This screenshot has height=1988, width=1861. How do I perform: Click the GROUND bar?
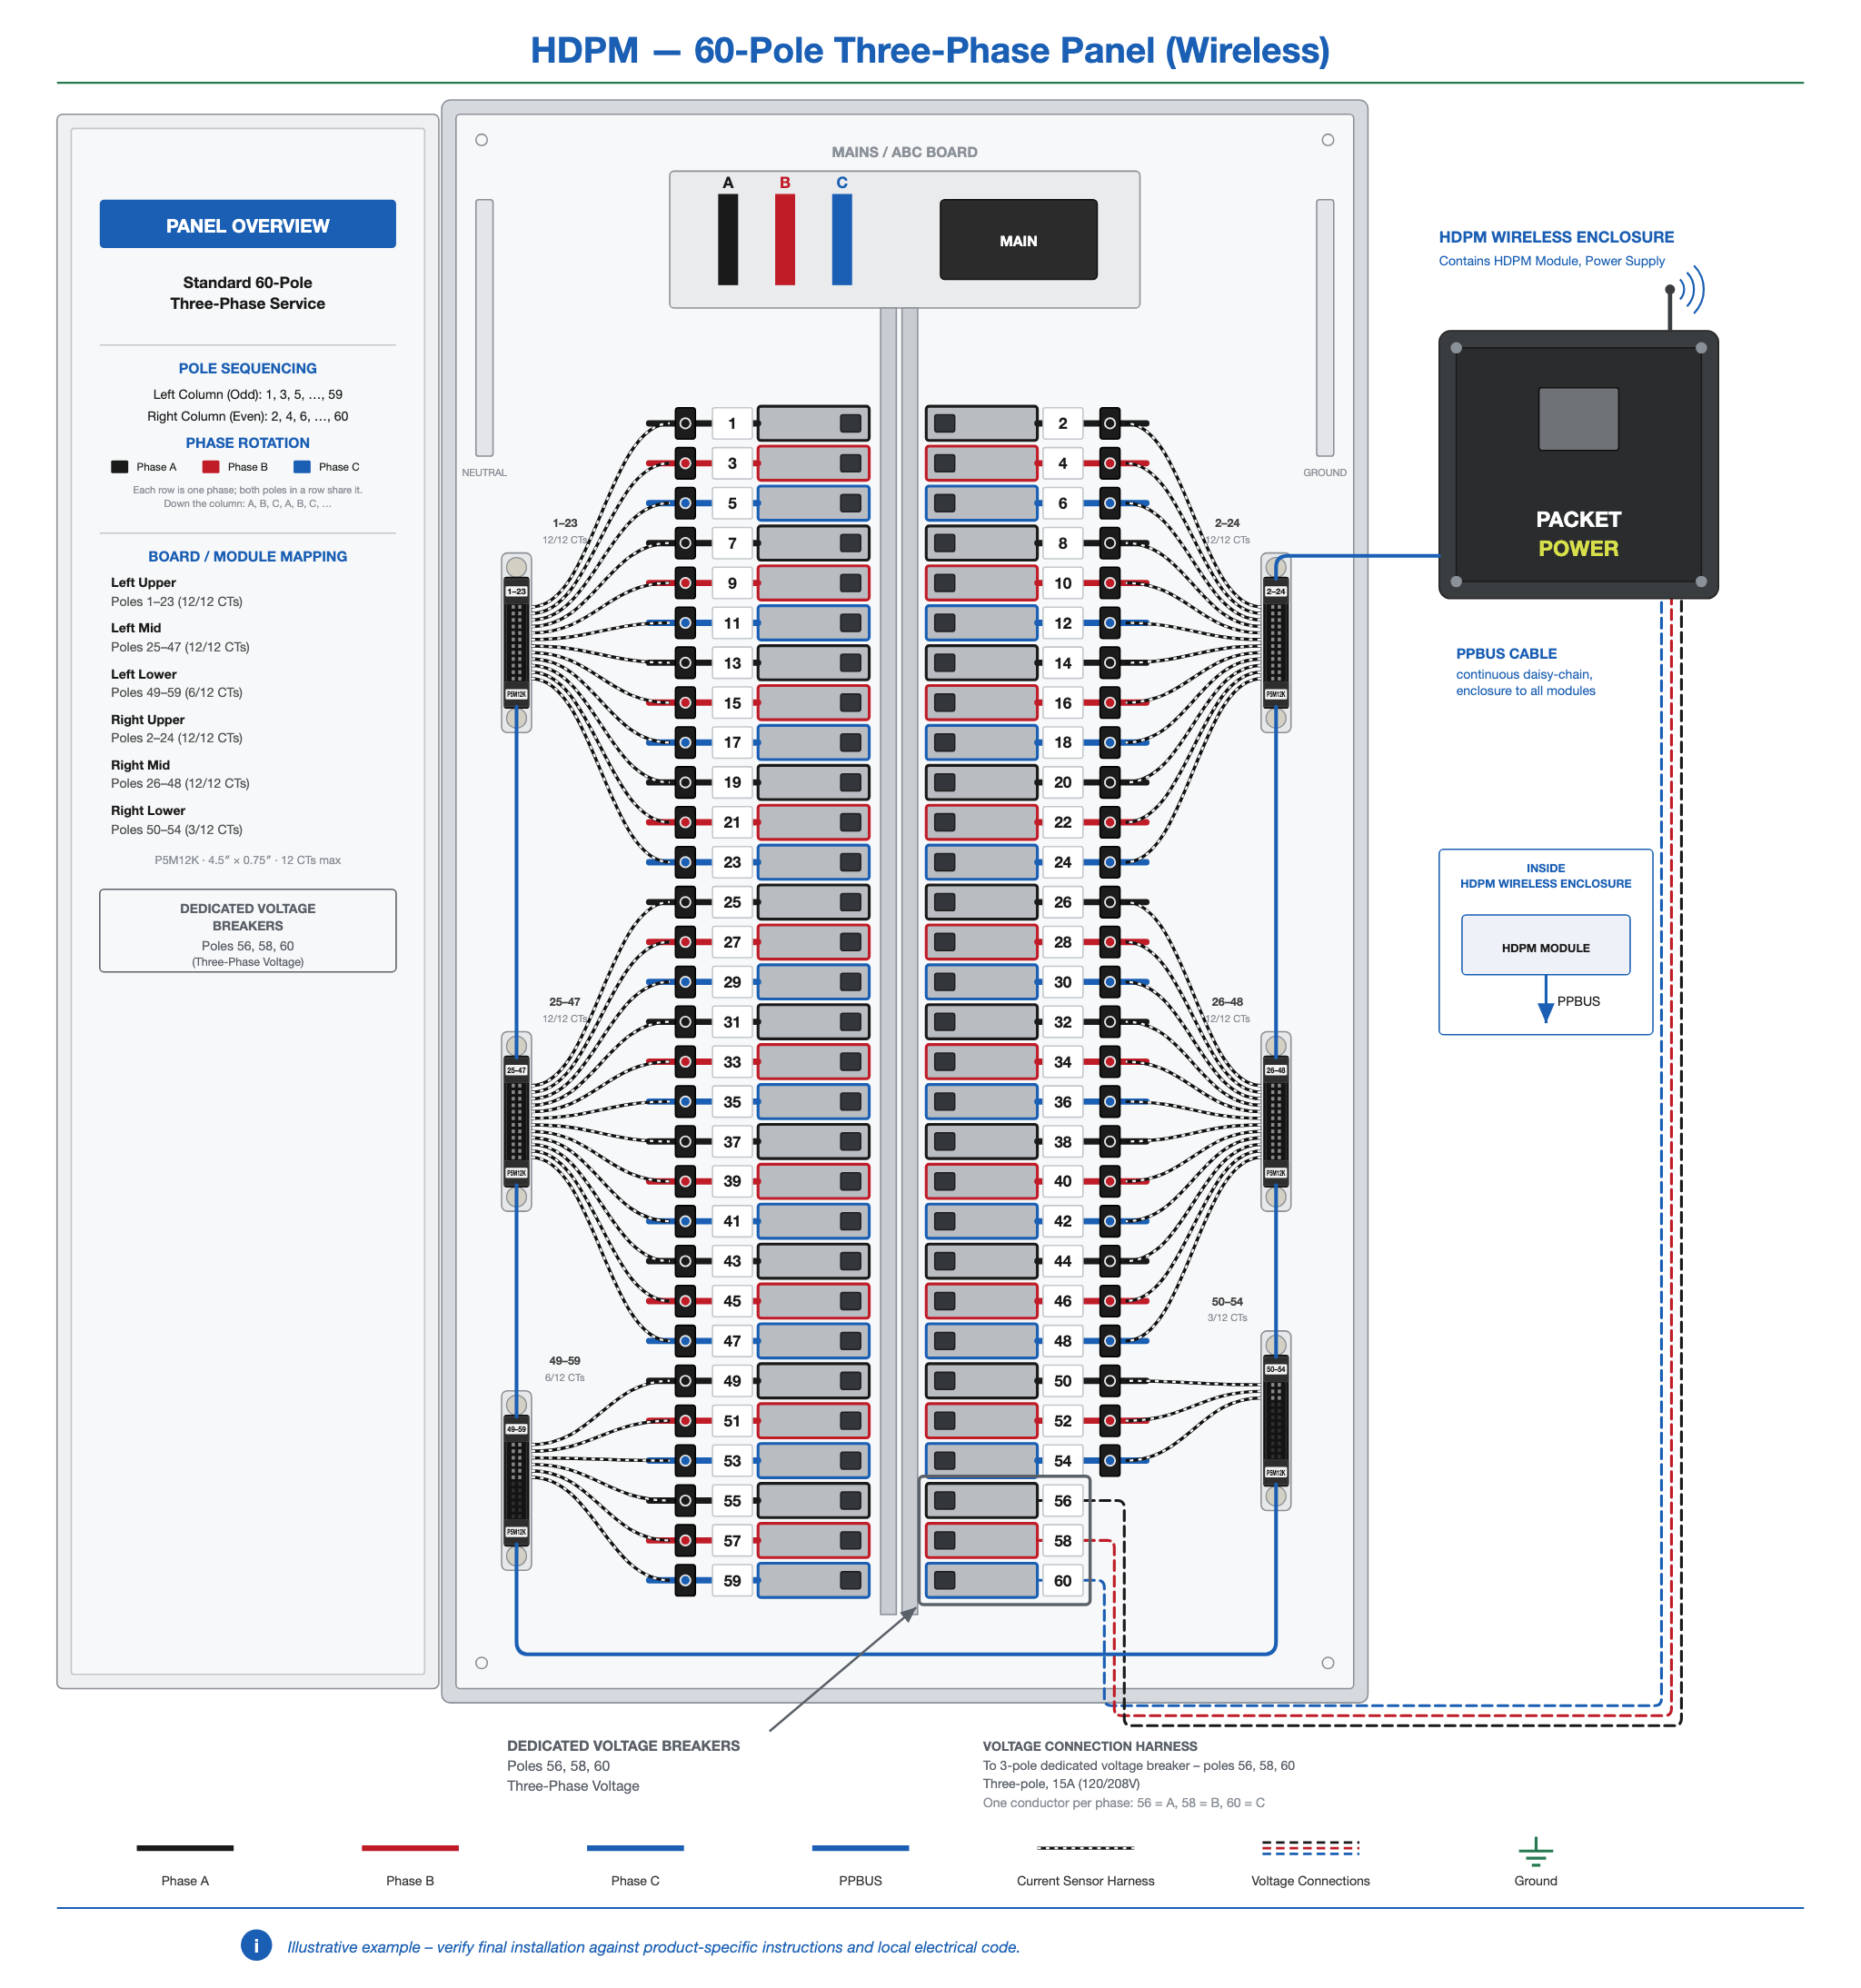1325,328
